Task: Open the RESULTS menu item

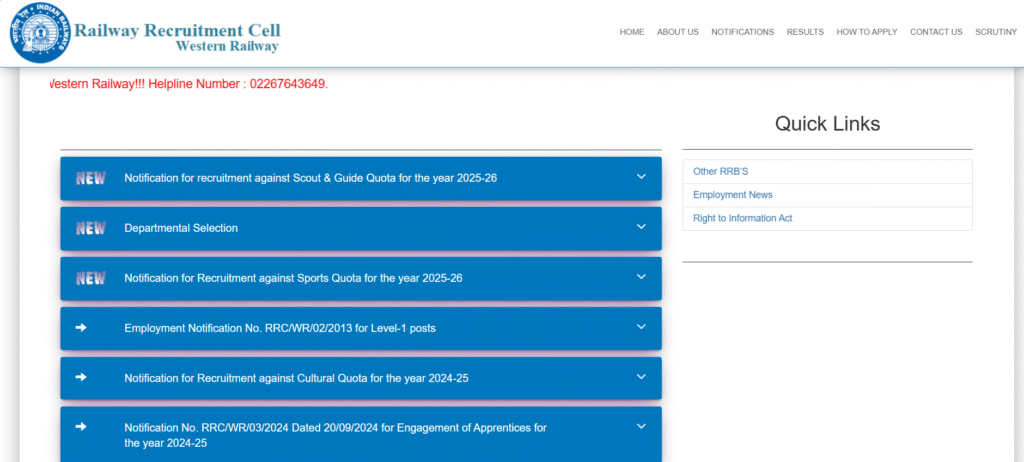Action: [x=805, y=32]
